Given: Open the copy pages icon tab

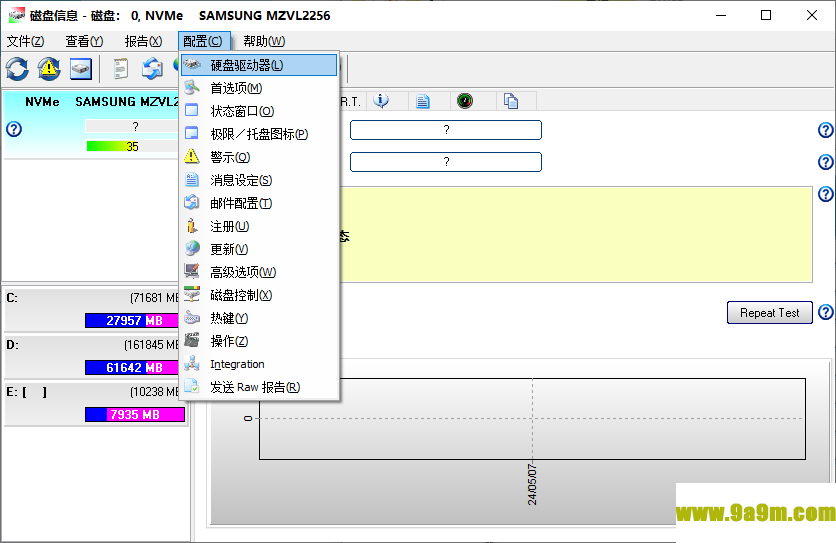Looking at the screenshot, I should coord(511,101).
